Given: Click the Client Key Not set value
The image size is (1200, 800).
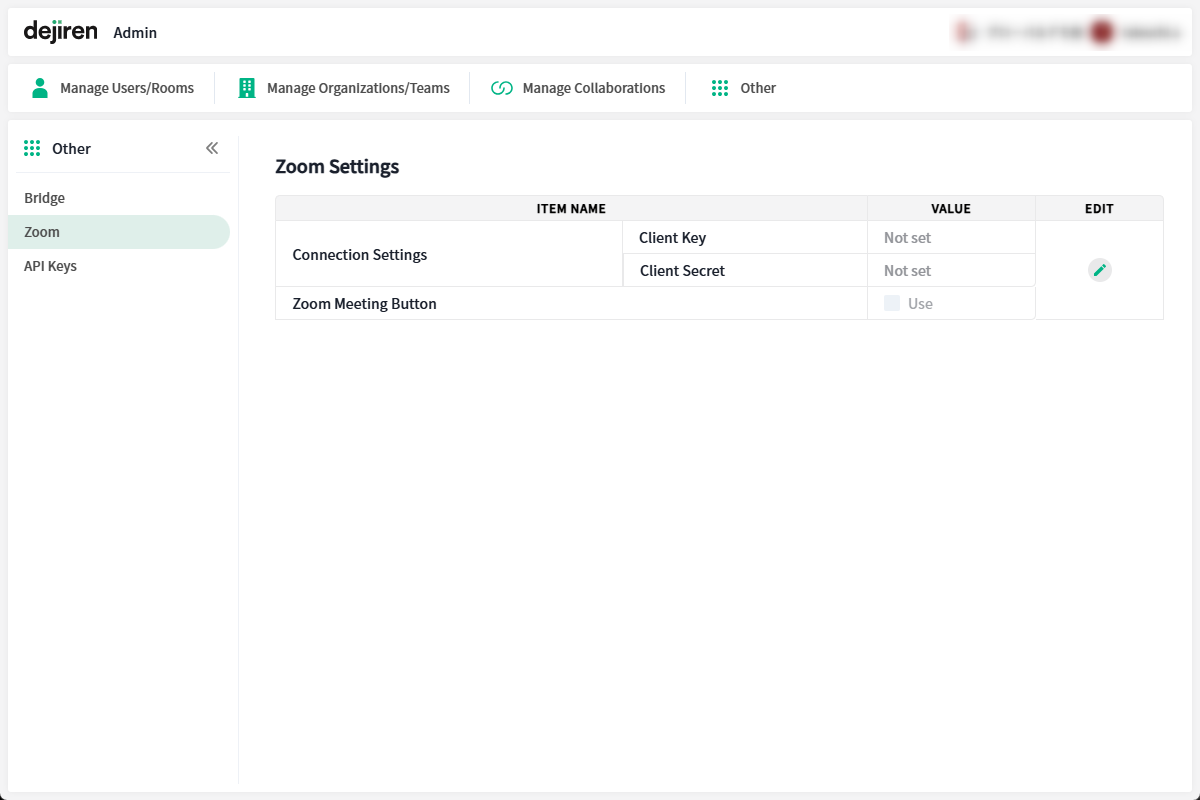Looking at the screenshot, I should click(x=907, y=238).
